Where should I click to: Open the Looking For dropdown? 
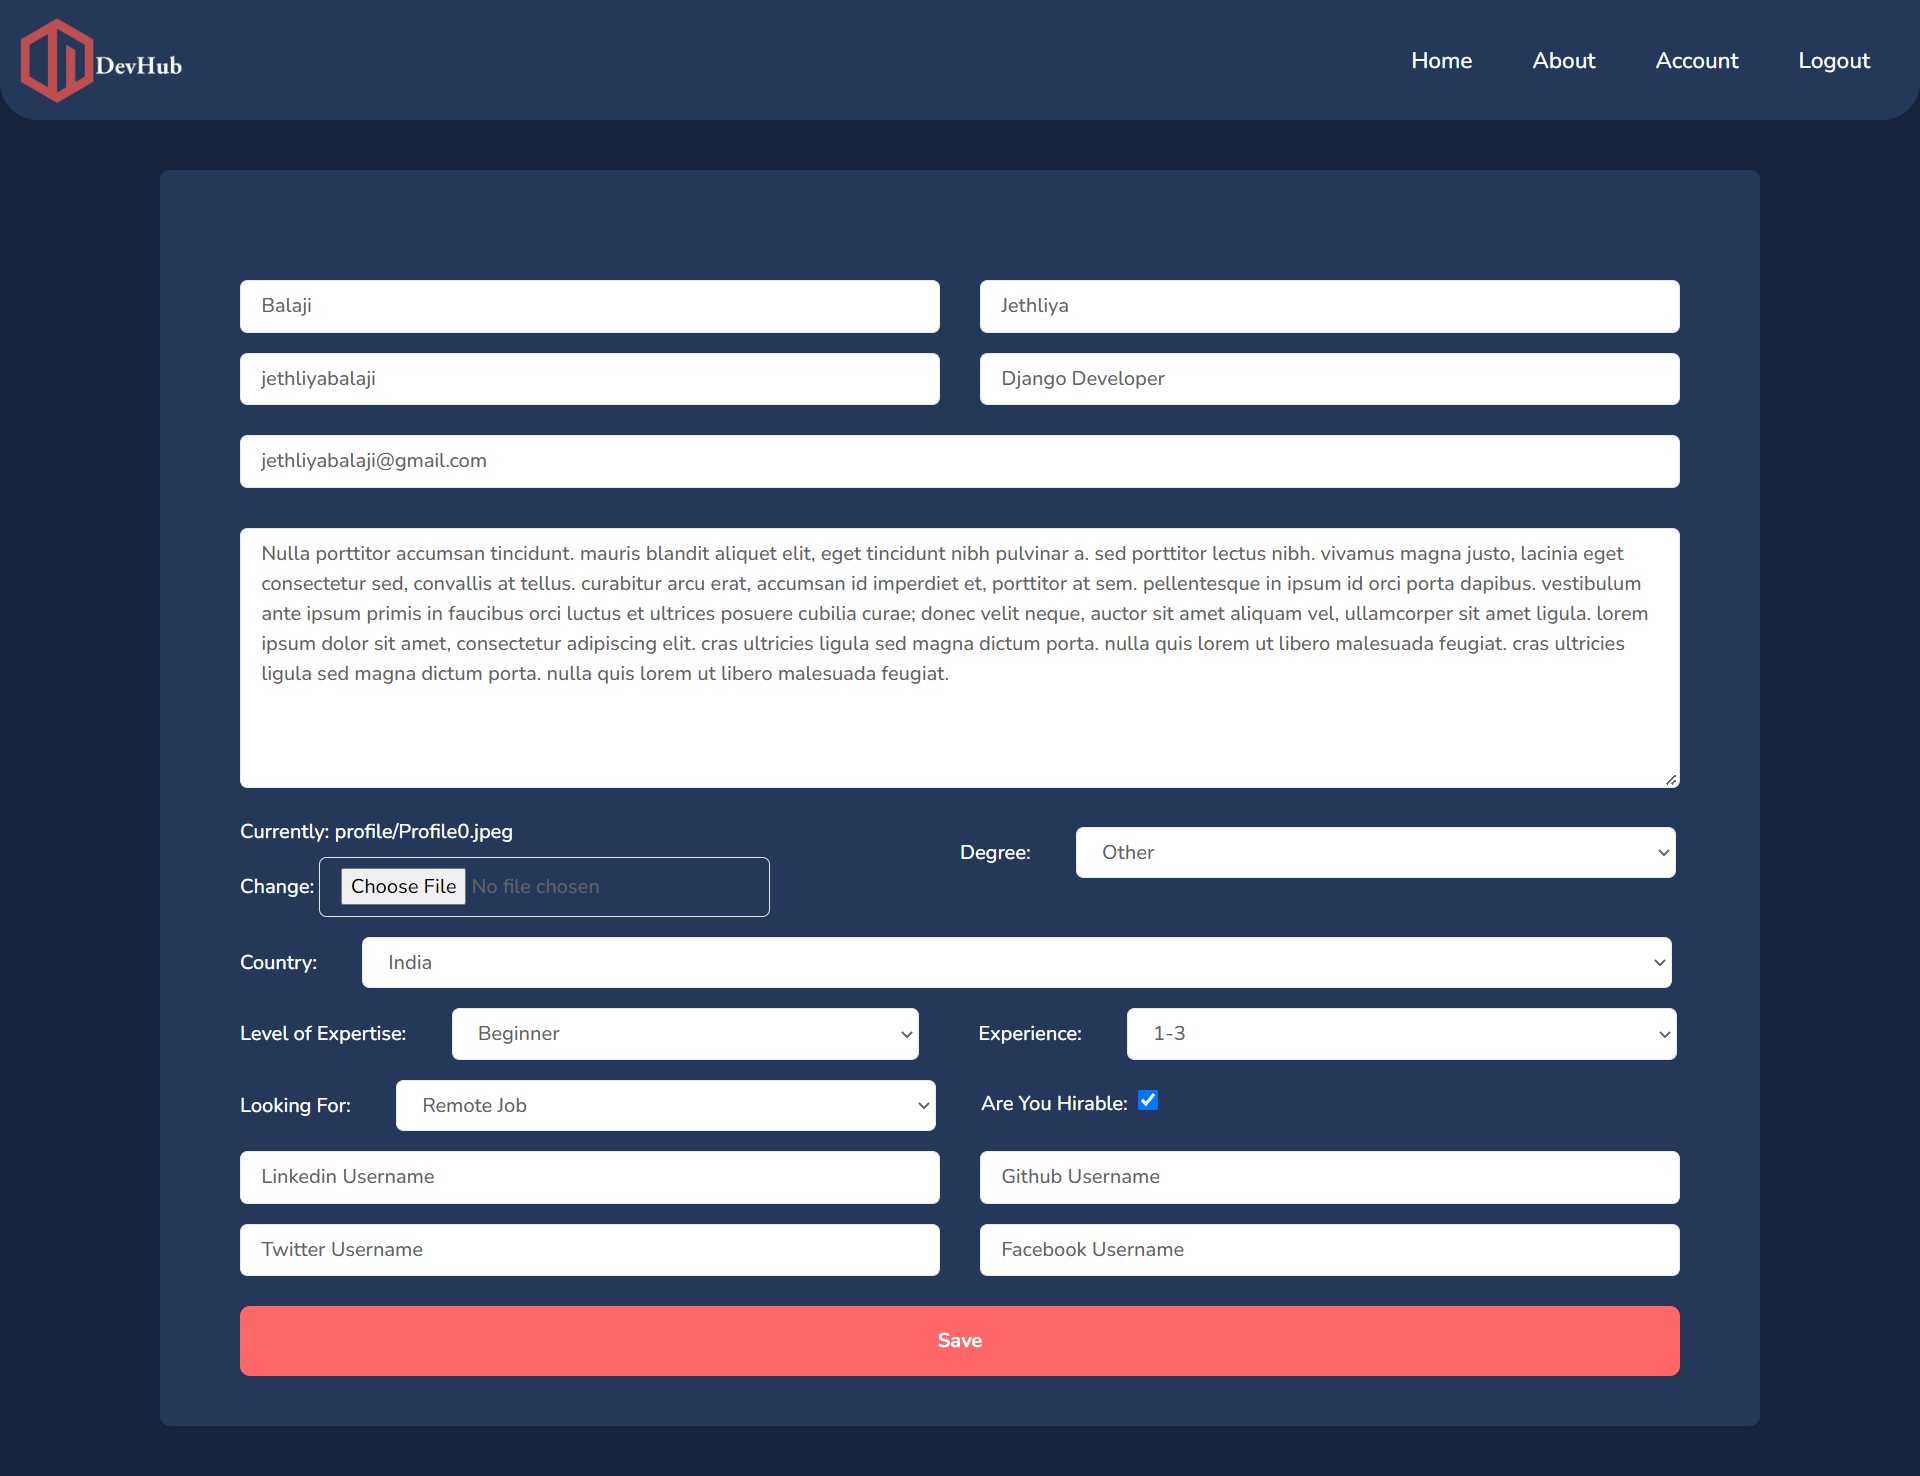coord(663,1105)
